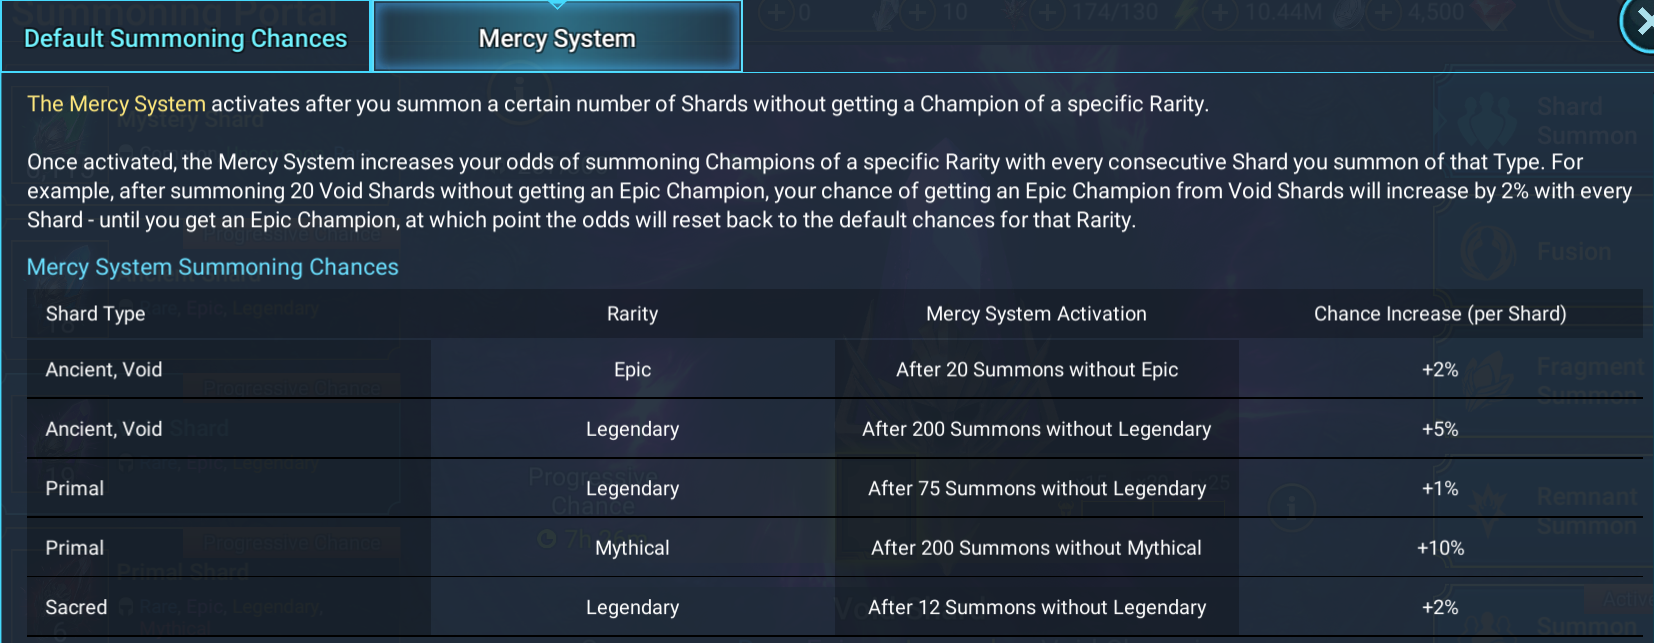Image resolution: width=1654 pixels, height=643 pixels.
Task: Click the +1% chance increase value
Action: 1440,489
